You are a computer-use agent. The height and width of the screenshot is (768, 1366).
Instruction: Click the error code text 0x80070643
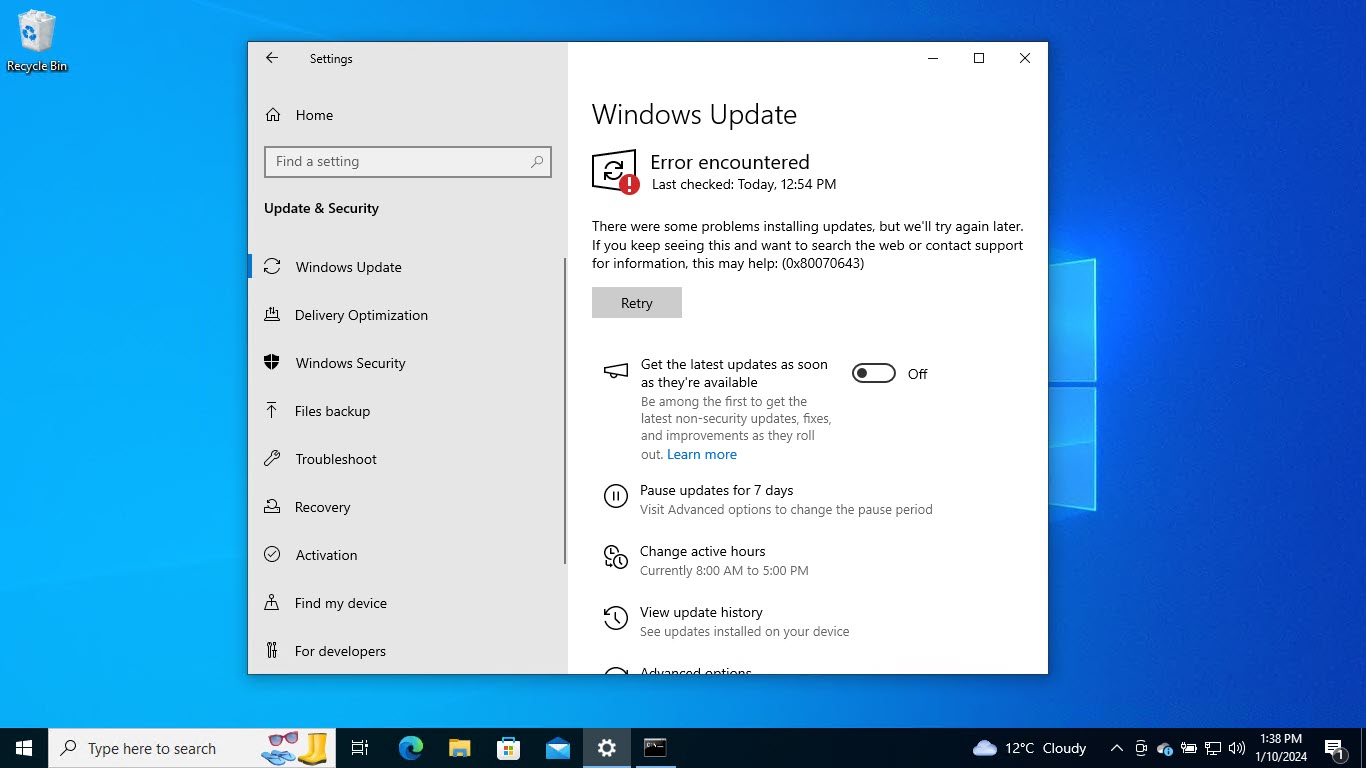(x=823, y=264)
